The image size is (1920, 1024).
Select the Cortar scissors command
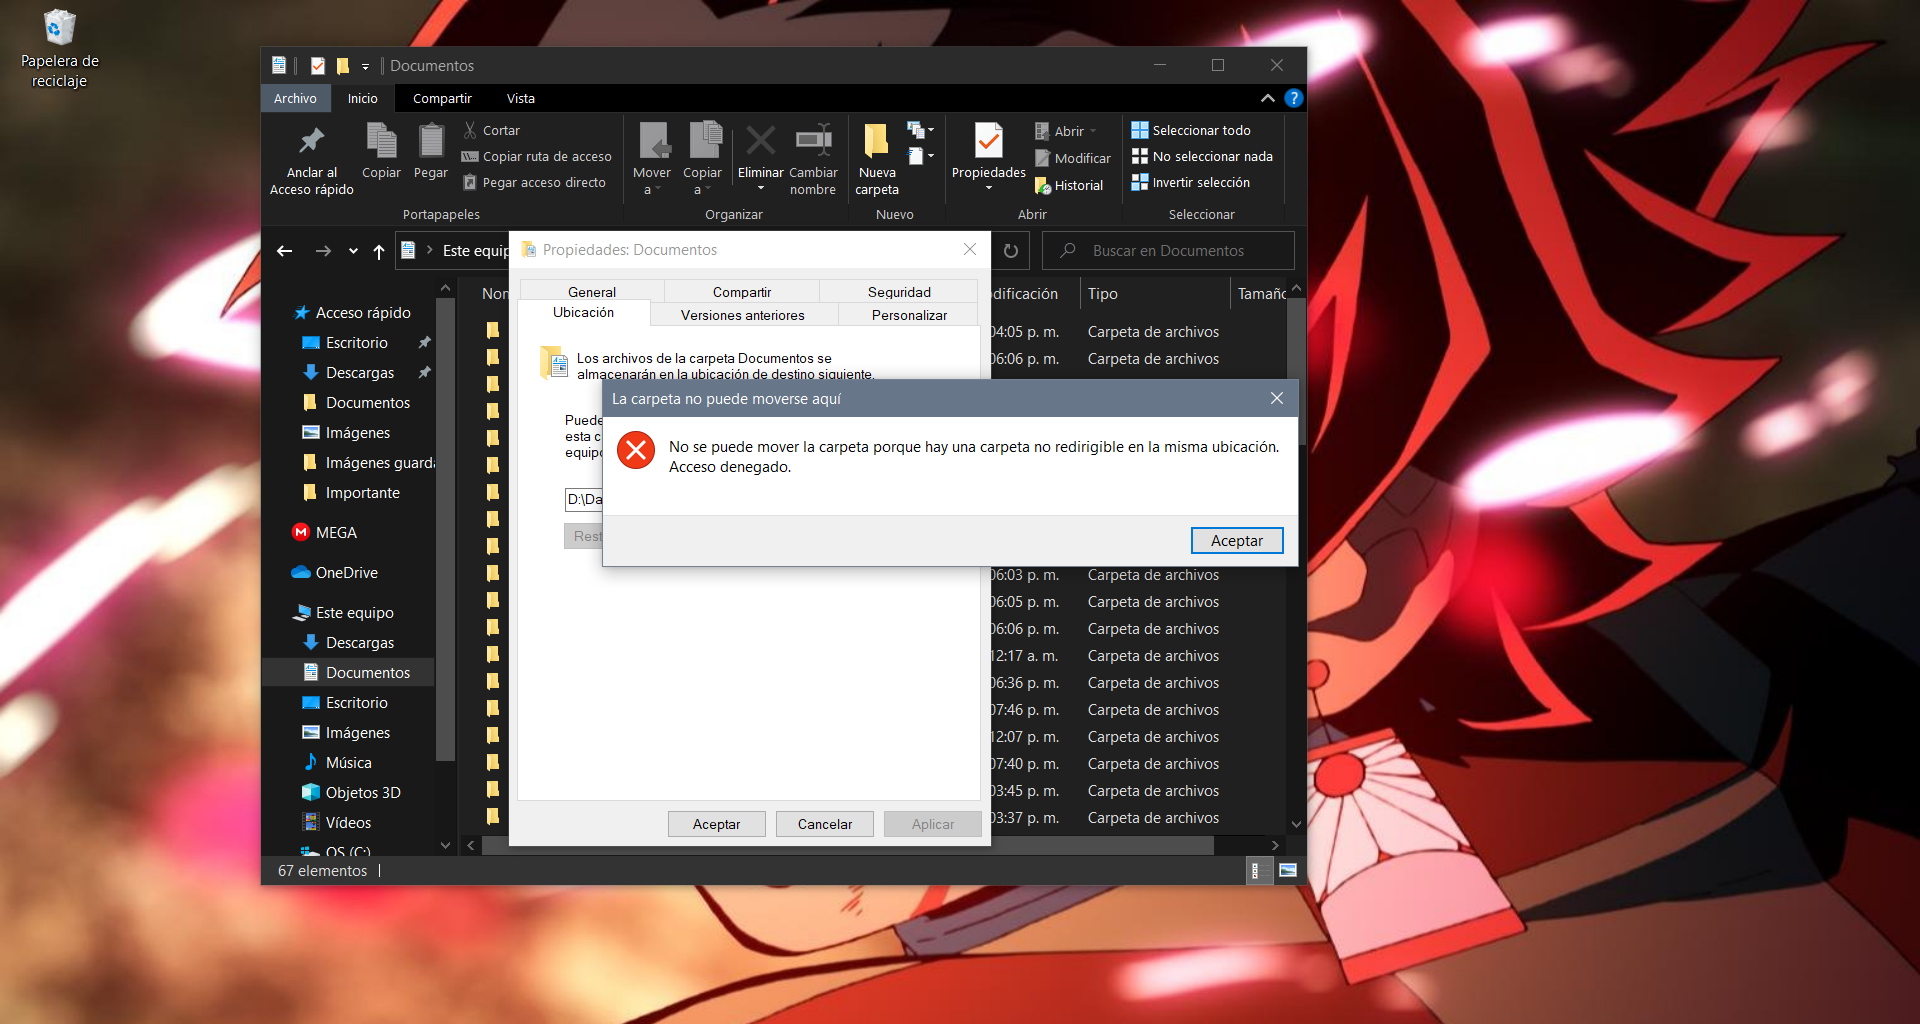click(491, 130)
